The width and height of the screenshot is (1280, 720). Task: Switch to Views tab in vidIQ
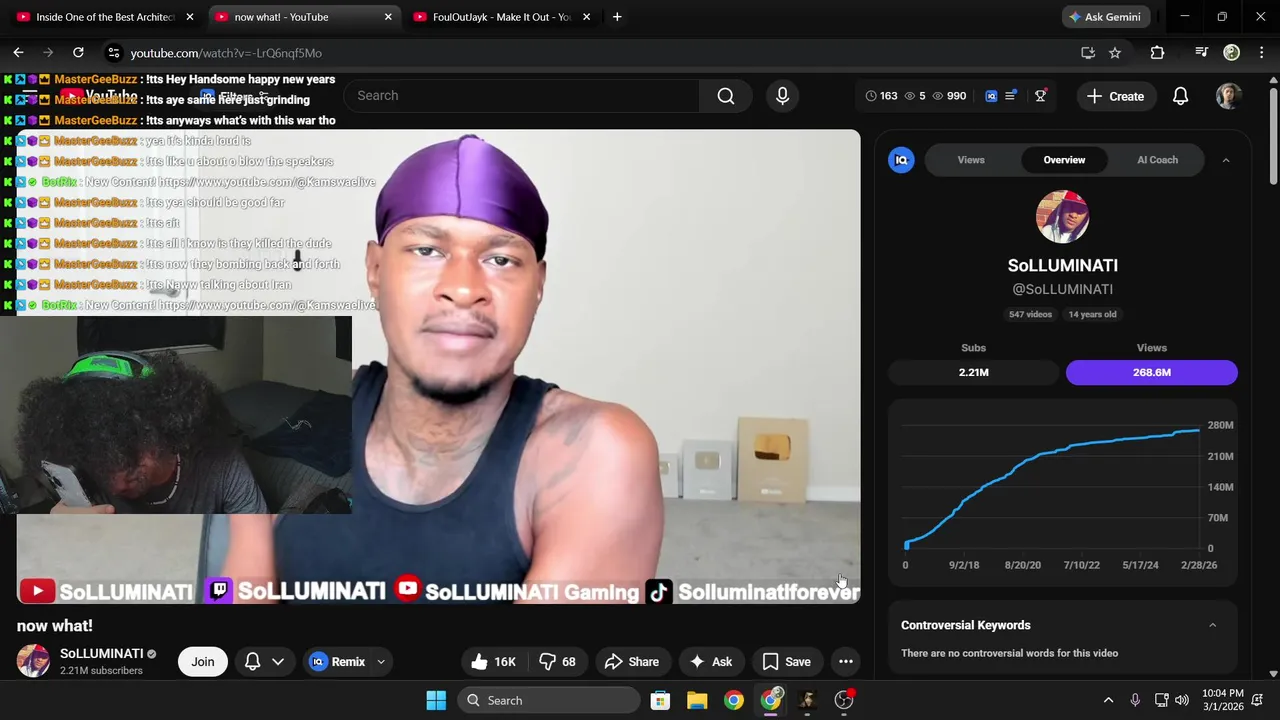click(x=971, y=160)
